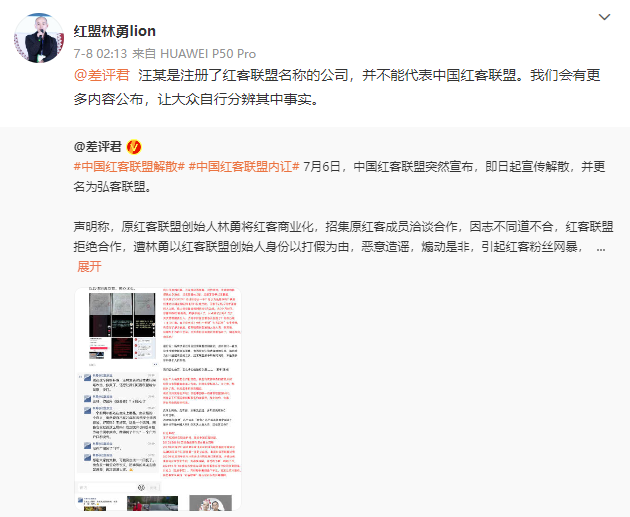The width and height of the screenshot is (630, 517).
Task: Open the attached long screenshot image
Action: pos(158,399)
